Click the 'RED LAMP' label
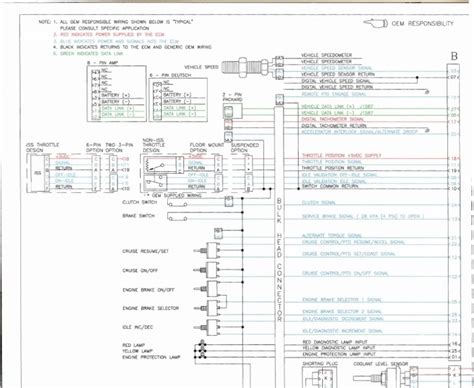Image resolution: width=474 pixels, height=388 pixels. click(x=133, y=345)
